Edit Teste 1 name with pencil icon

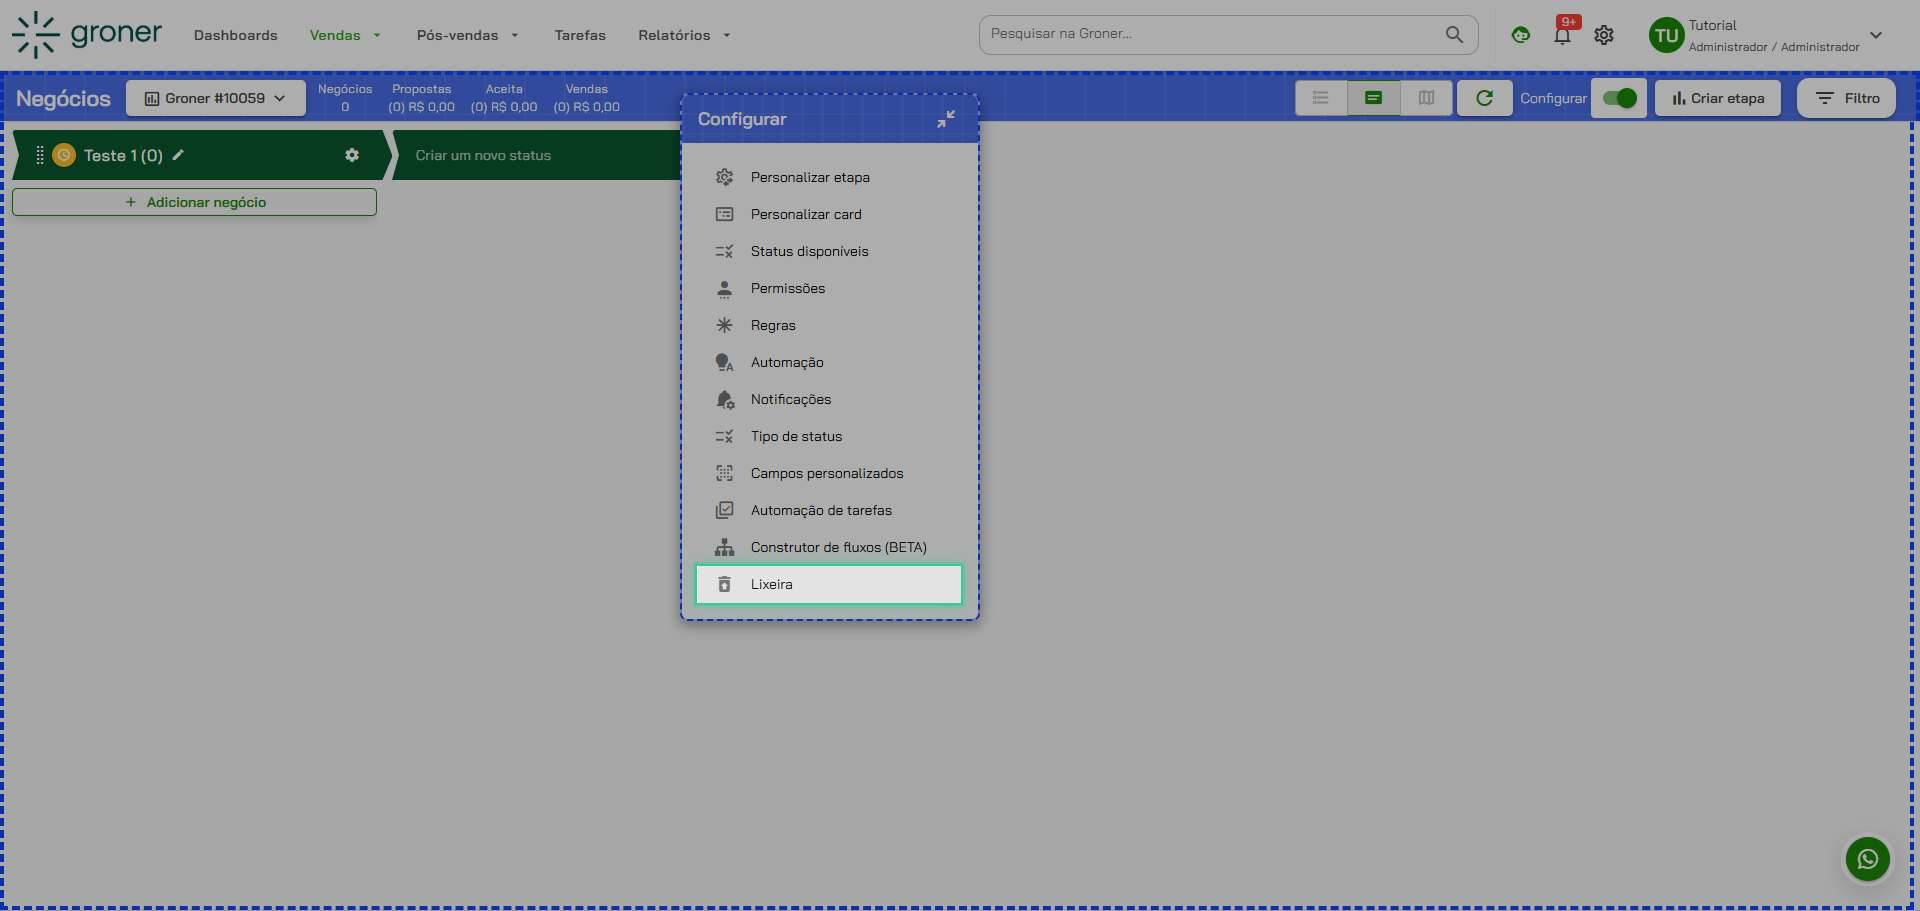coord(178,155)
